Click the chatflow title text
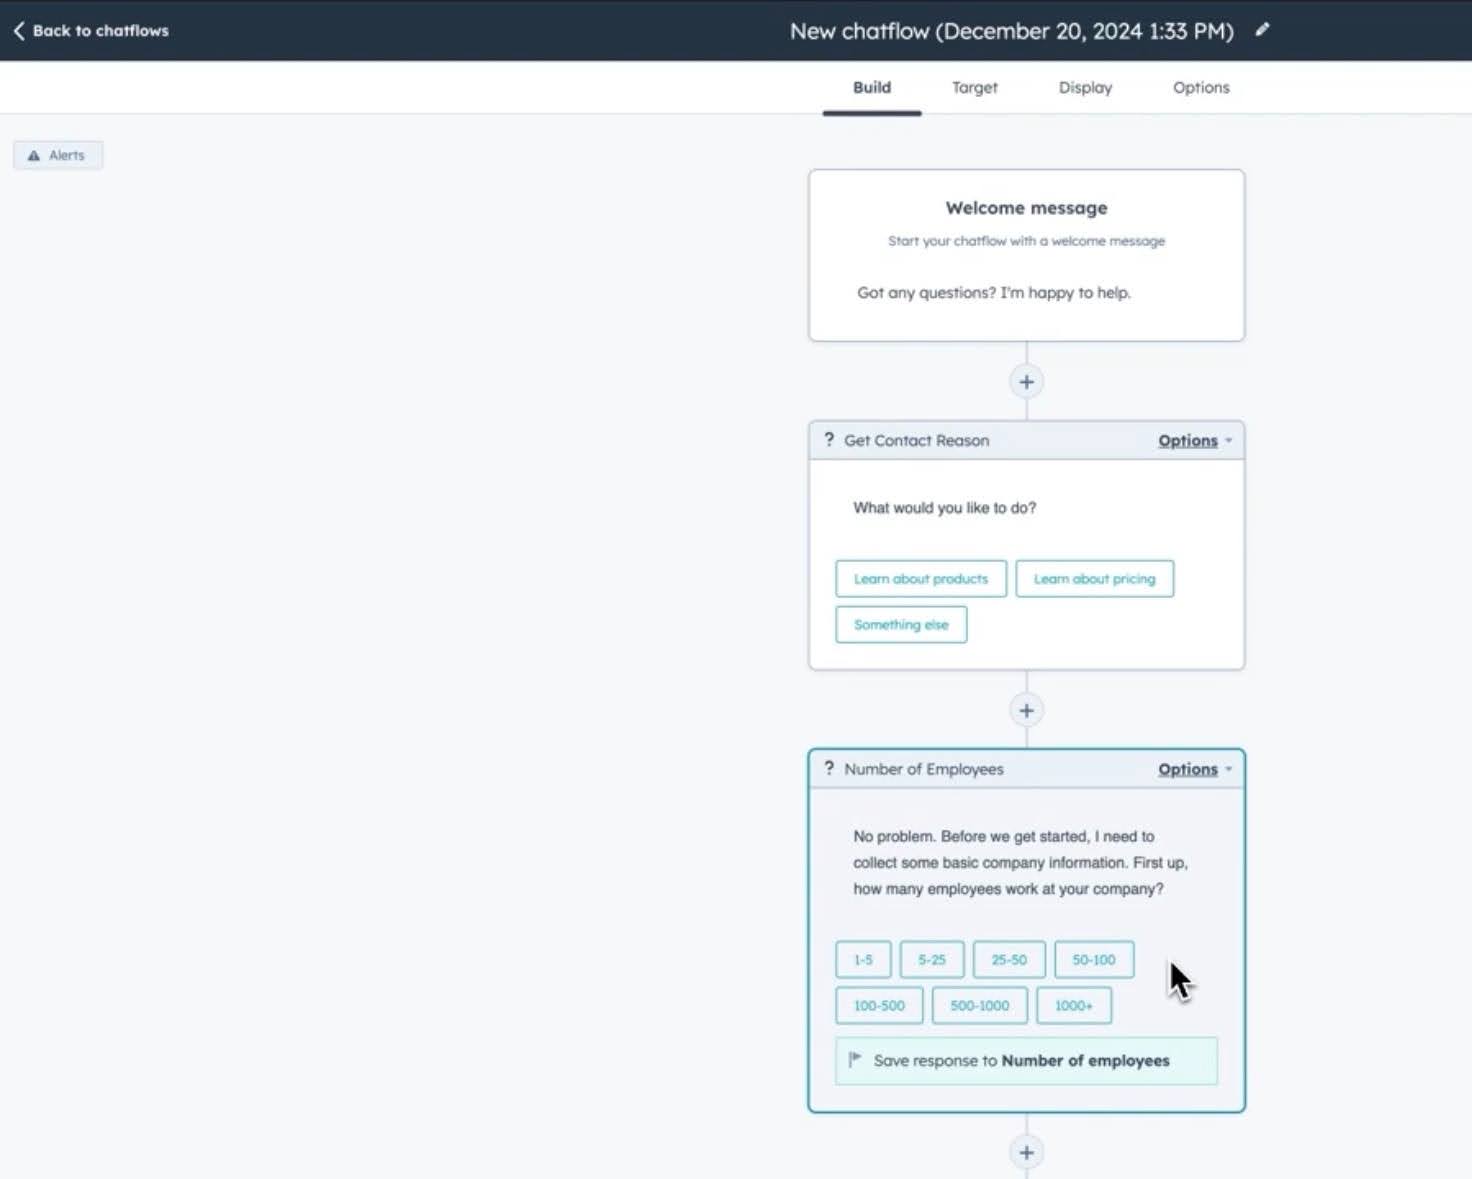The height and width of the screenshot is (1179, 1472). (x=1011, y=31)
